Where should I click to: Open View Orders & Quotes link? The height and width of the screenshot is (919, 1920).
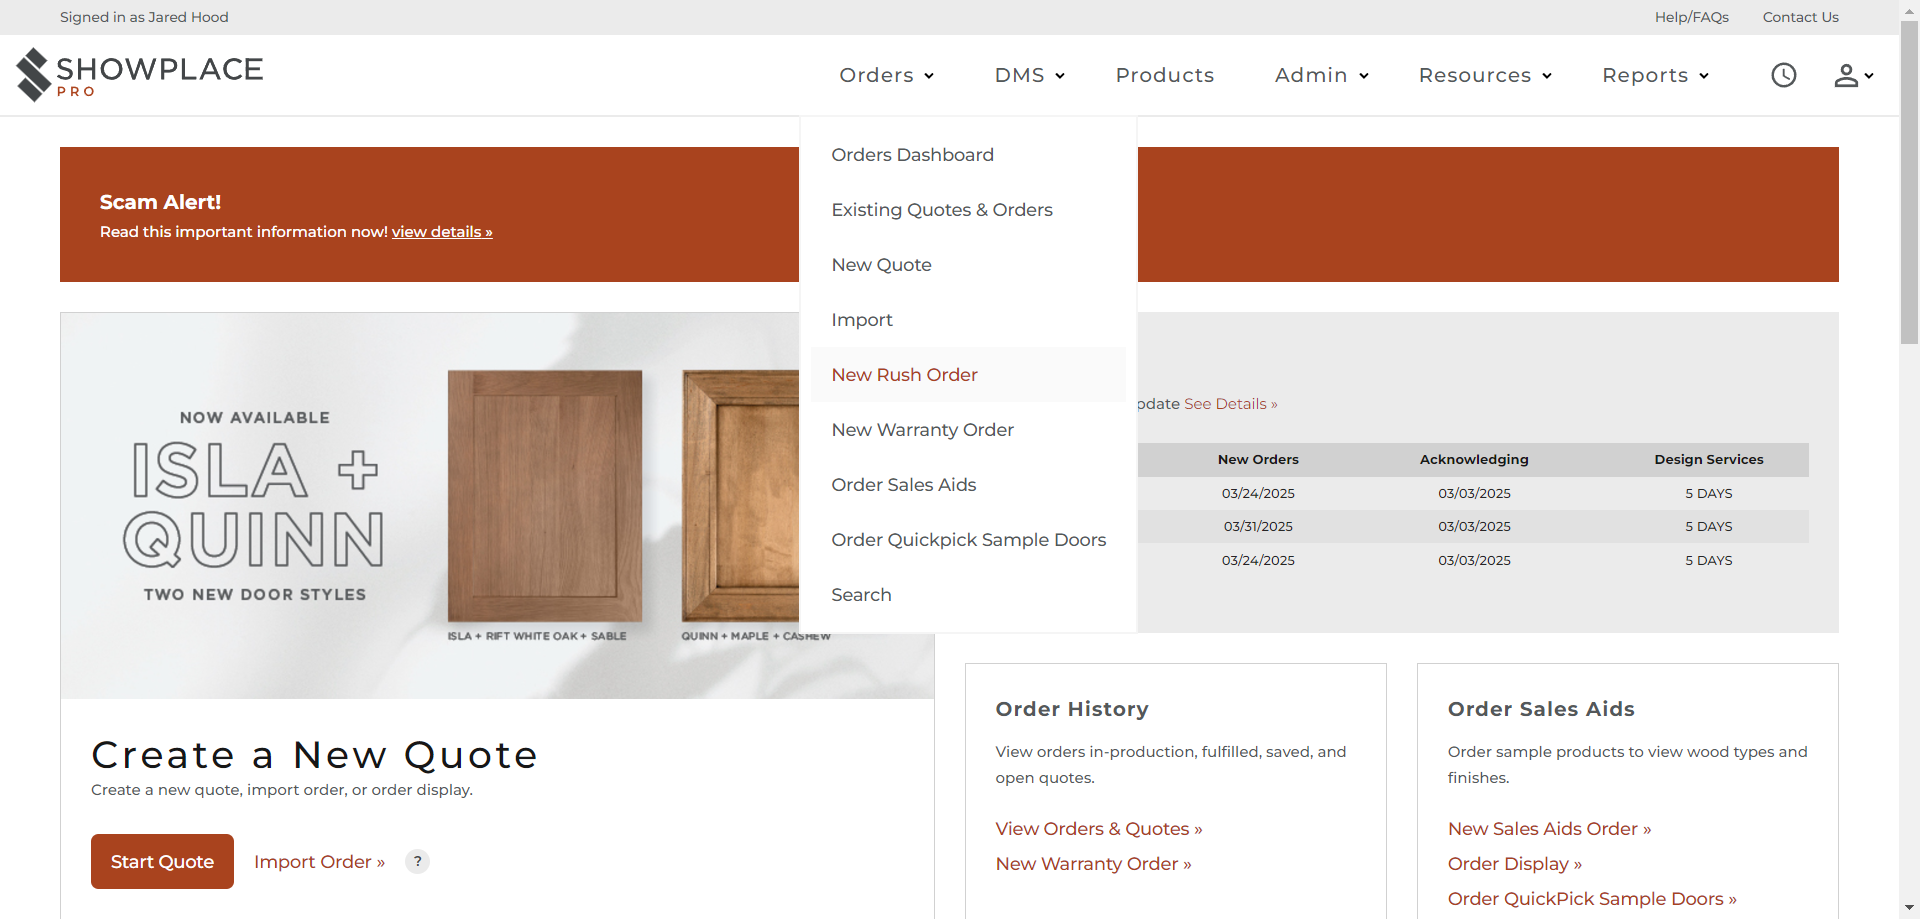(1099, 828)
